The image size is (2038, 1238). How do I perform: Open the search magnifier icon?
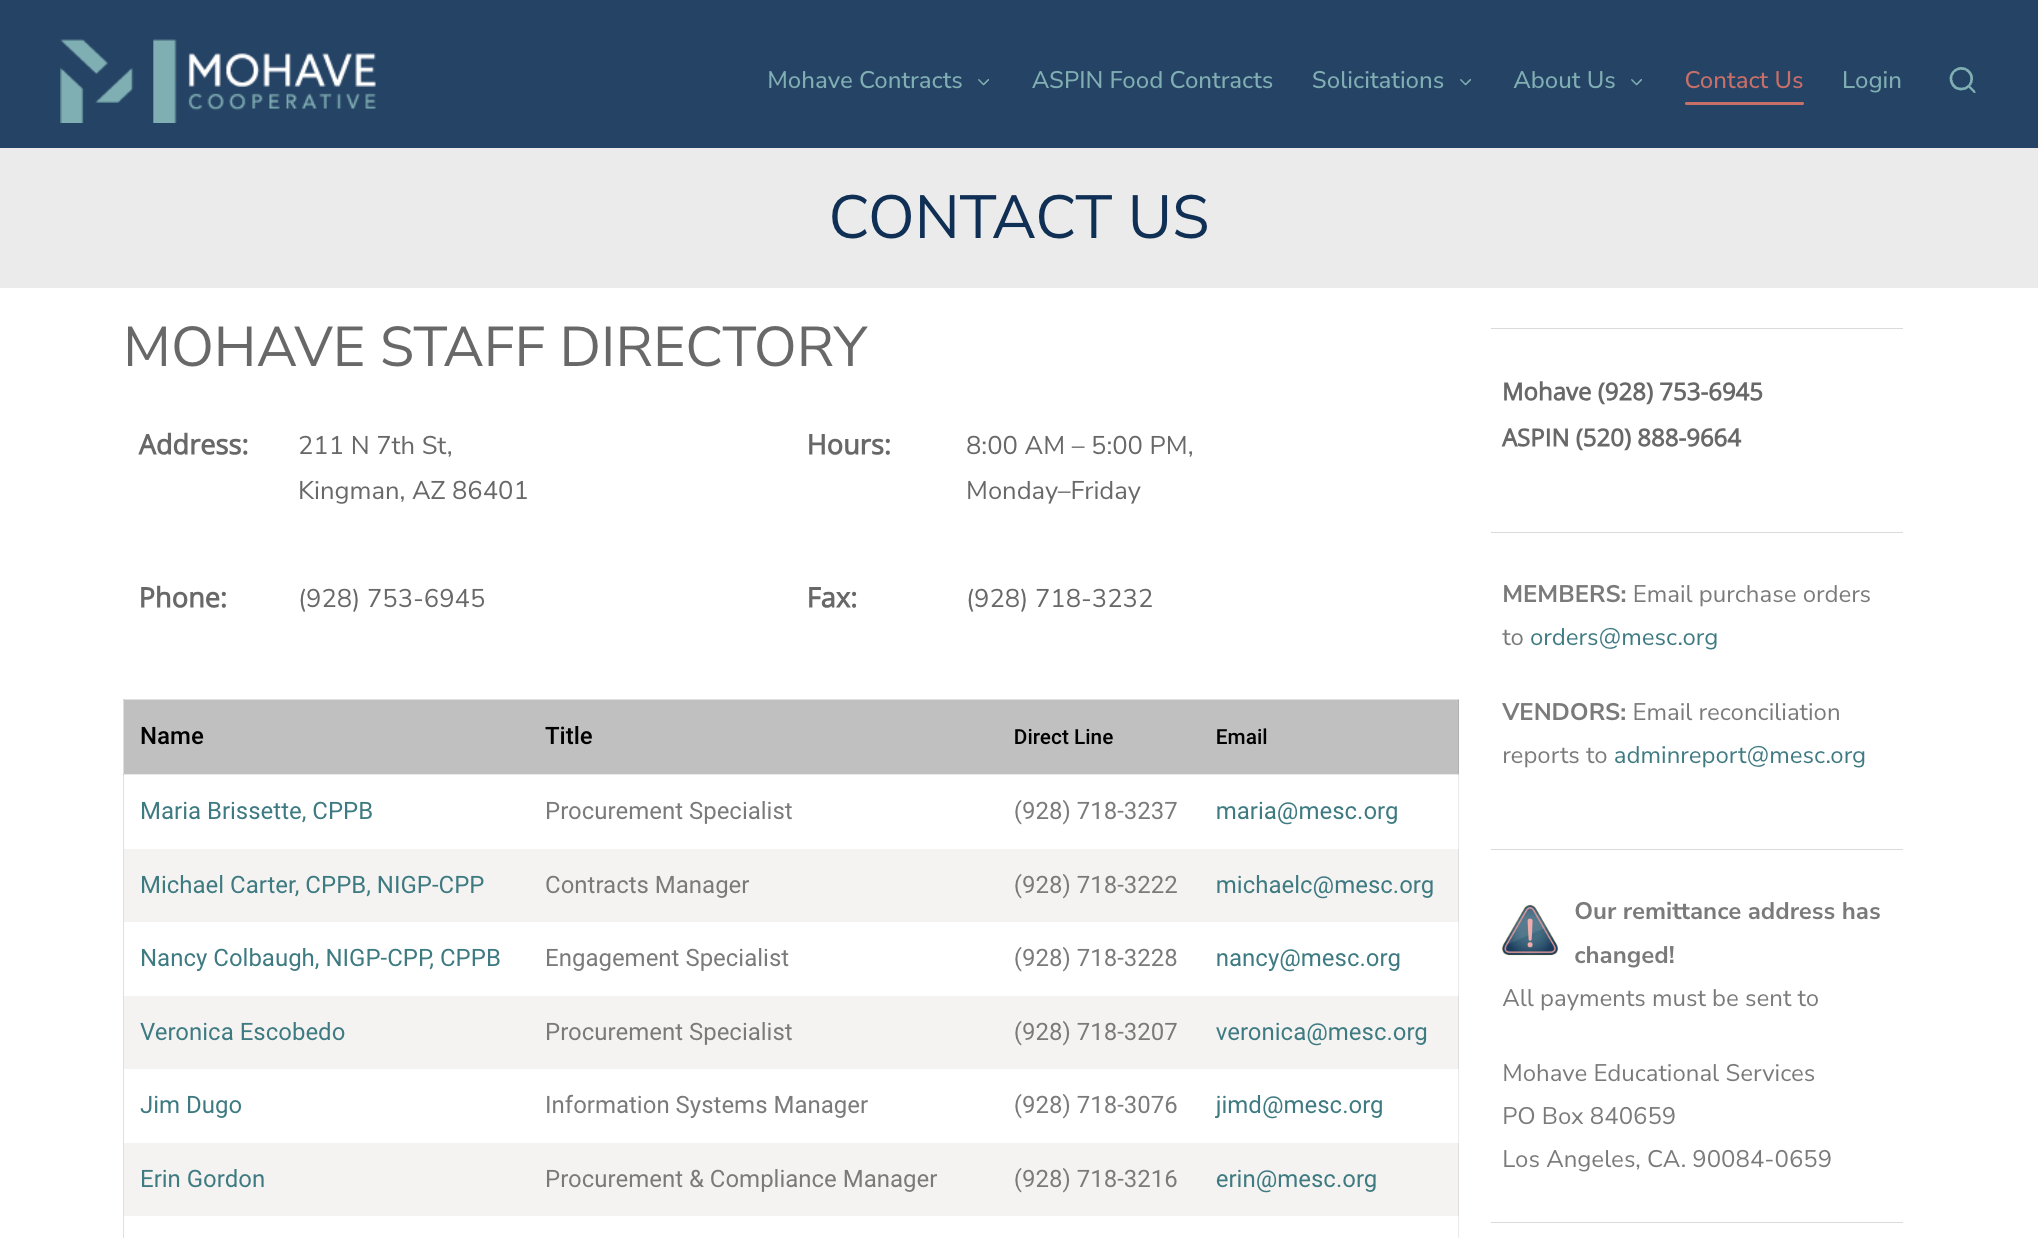(x=1962, y=80)
